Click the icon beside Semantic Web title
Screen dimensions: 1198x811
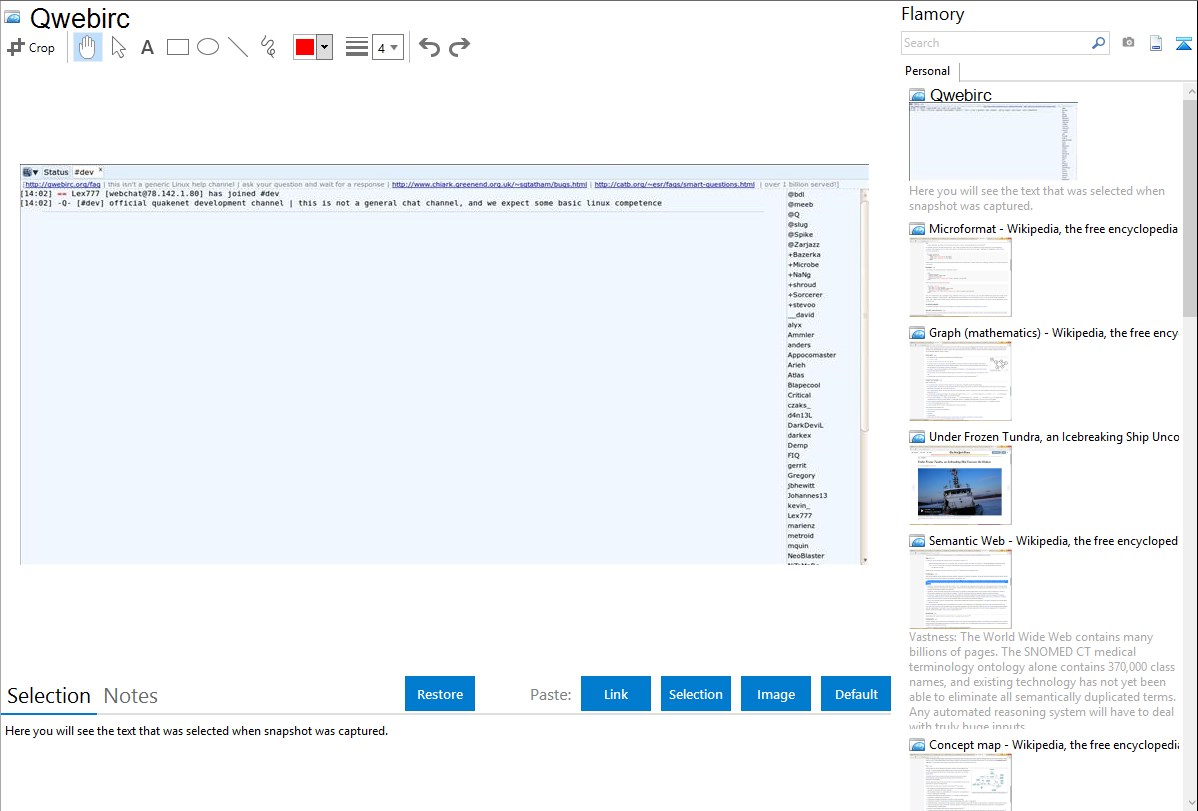[x=918, y=541]
